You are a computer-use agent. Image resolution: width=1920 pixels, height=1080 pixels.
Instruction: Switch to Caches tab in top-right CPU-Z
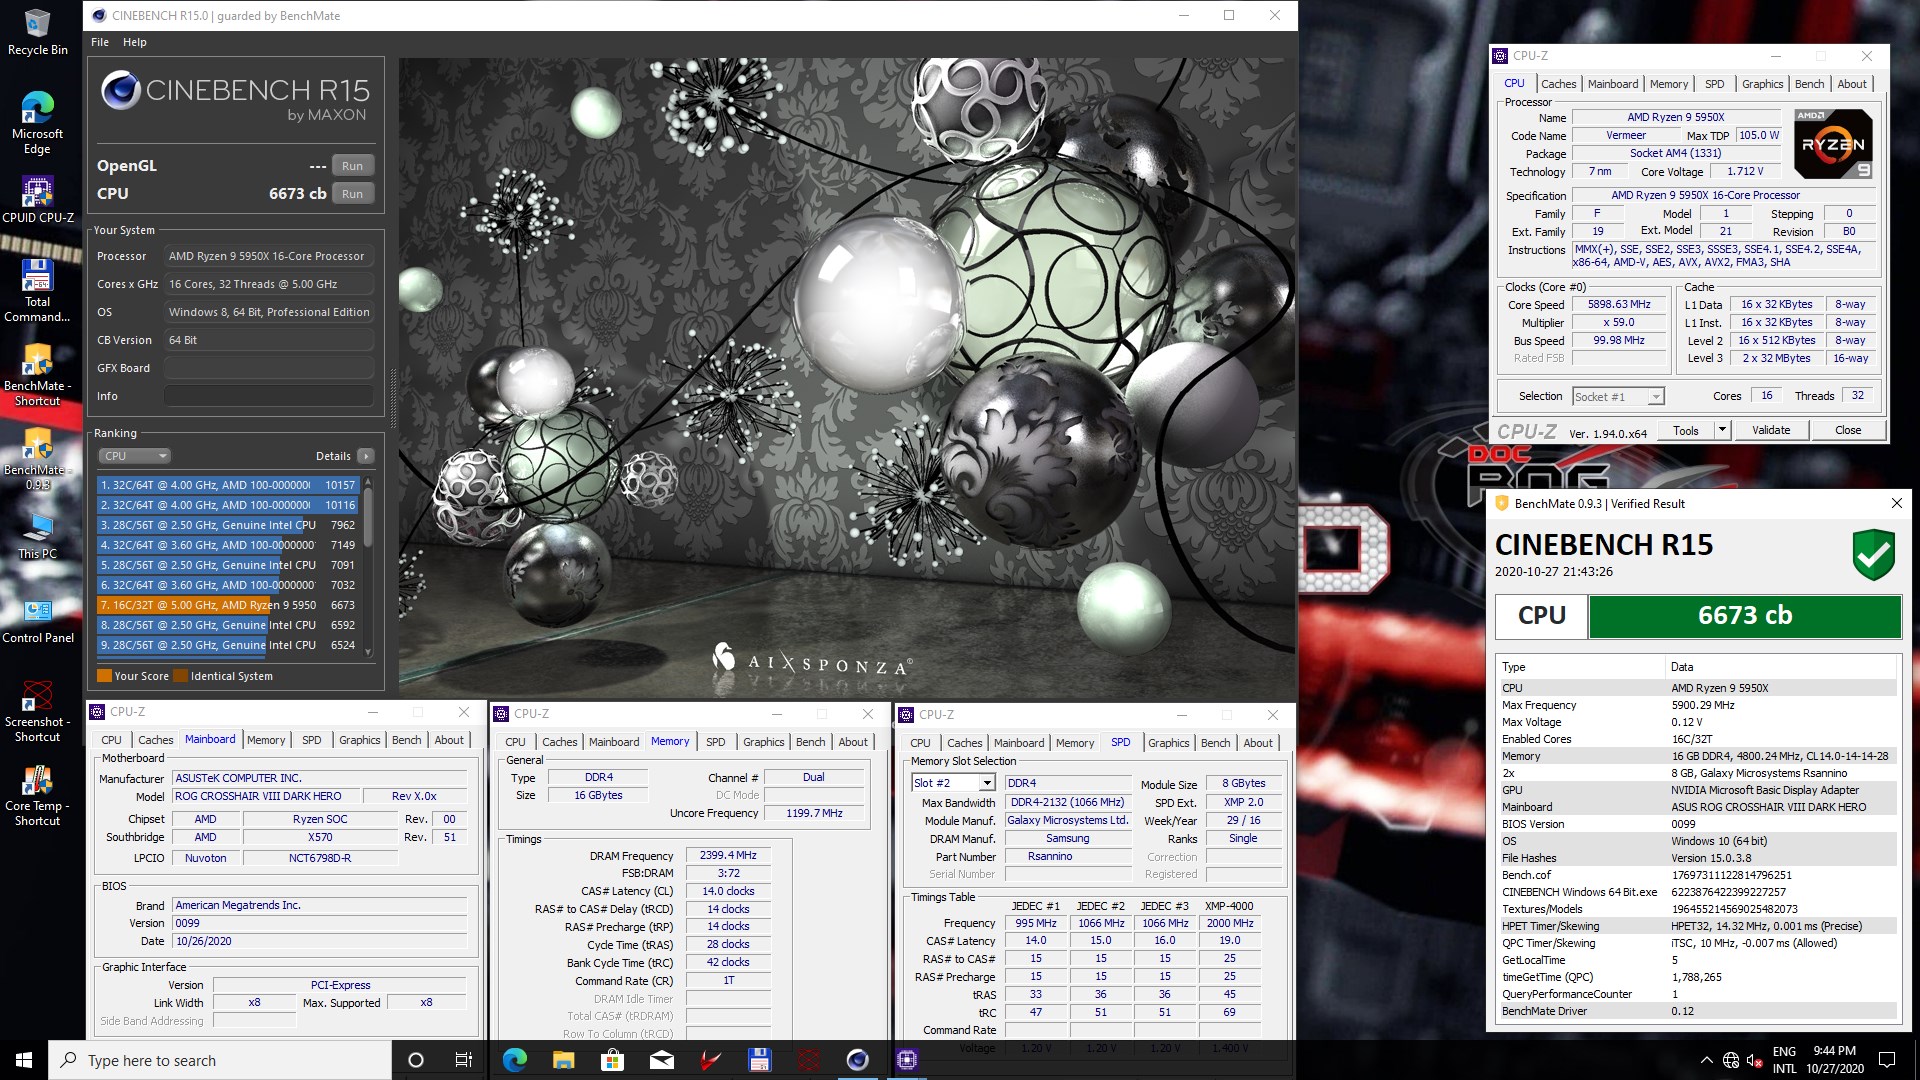[1558, 84]
